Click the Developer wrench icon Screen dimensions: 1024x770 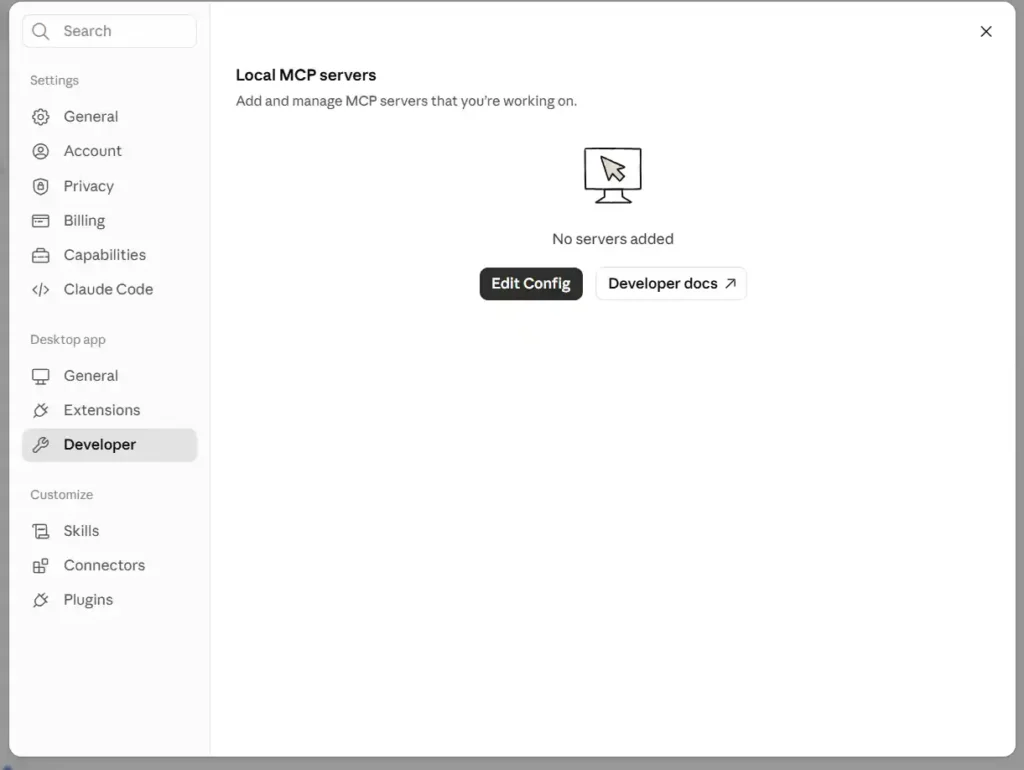(x=40, y=445)
